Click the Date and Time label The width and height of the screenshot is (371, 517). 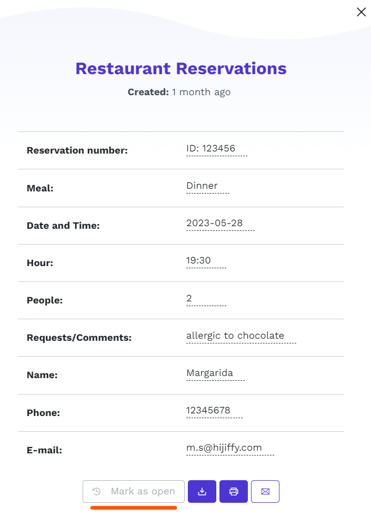63,226
